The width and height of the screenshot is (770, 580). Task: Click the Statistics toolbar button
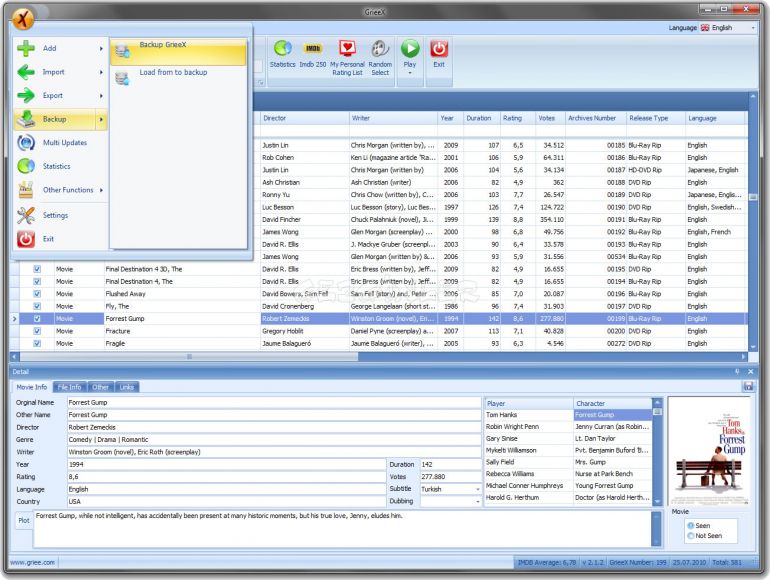pyautogui.click(x=282, y=55)
